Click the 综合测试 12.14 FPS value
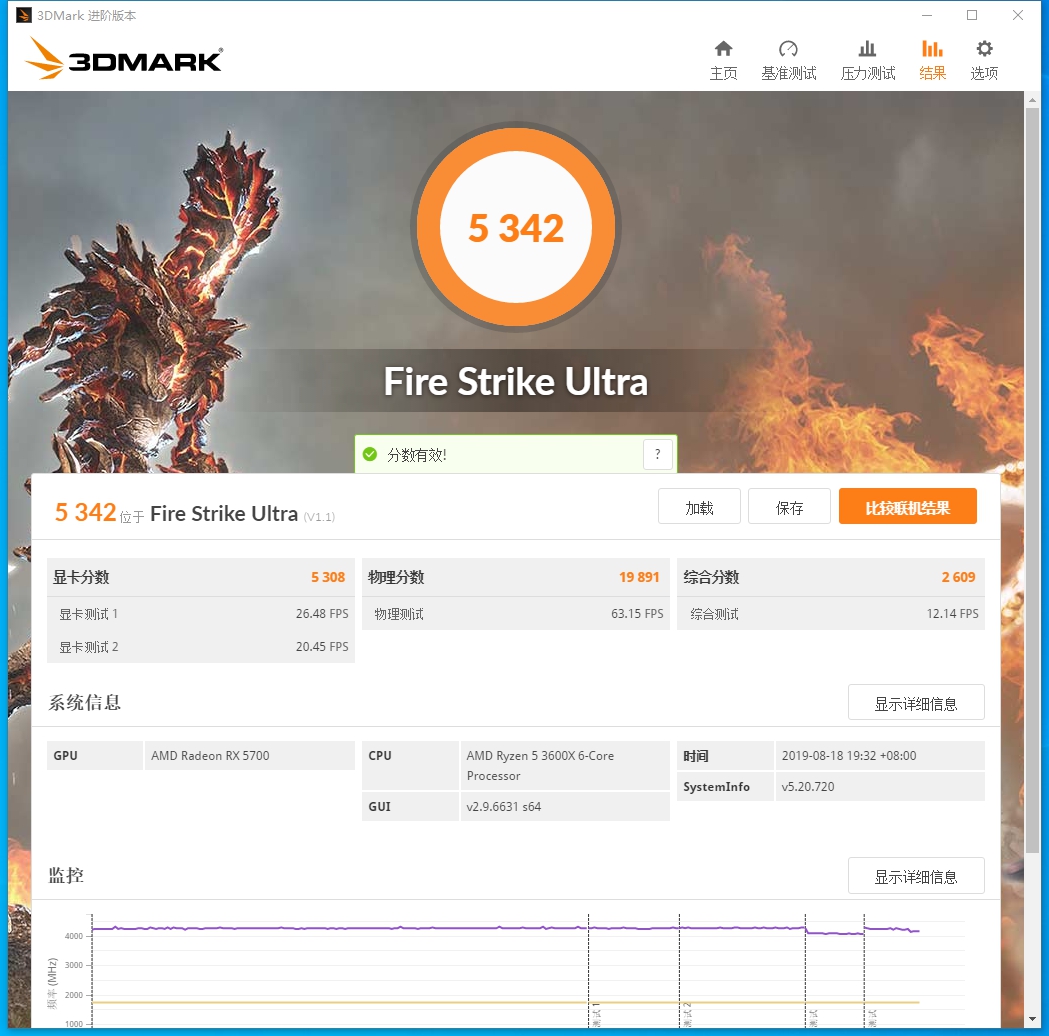 [952, 614]
